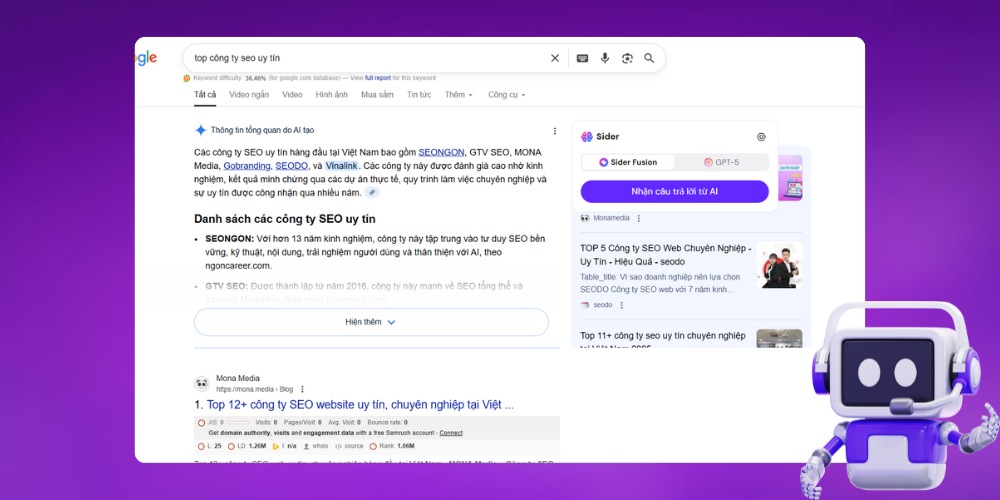The image size is (1000, 500).
Task: Open Sider settings gear icon
Action: [761, 136]
